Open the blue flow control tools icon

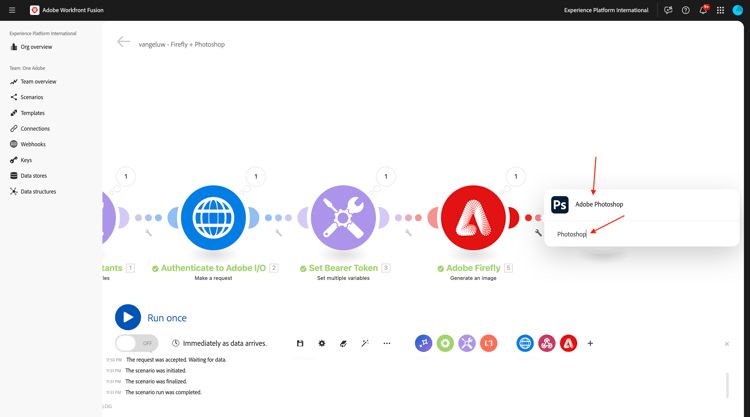tap(423, 343)
